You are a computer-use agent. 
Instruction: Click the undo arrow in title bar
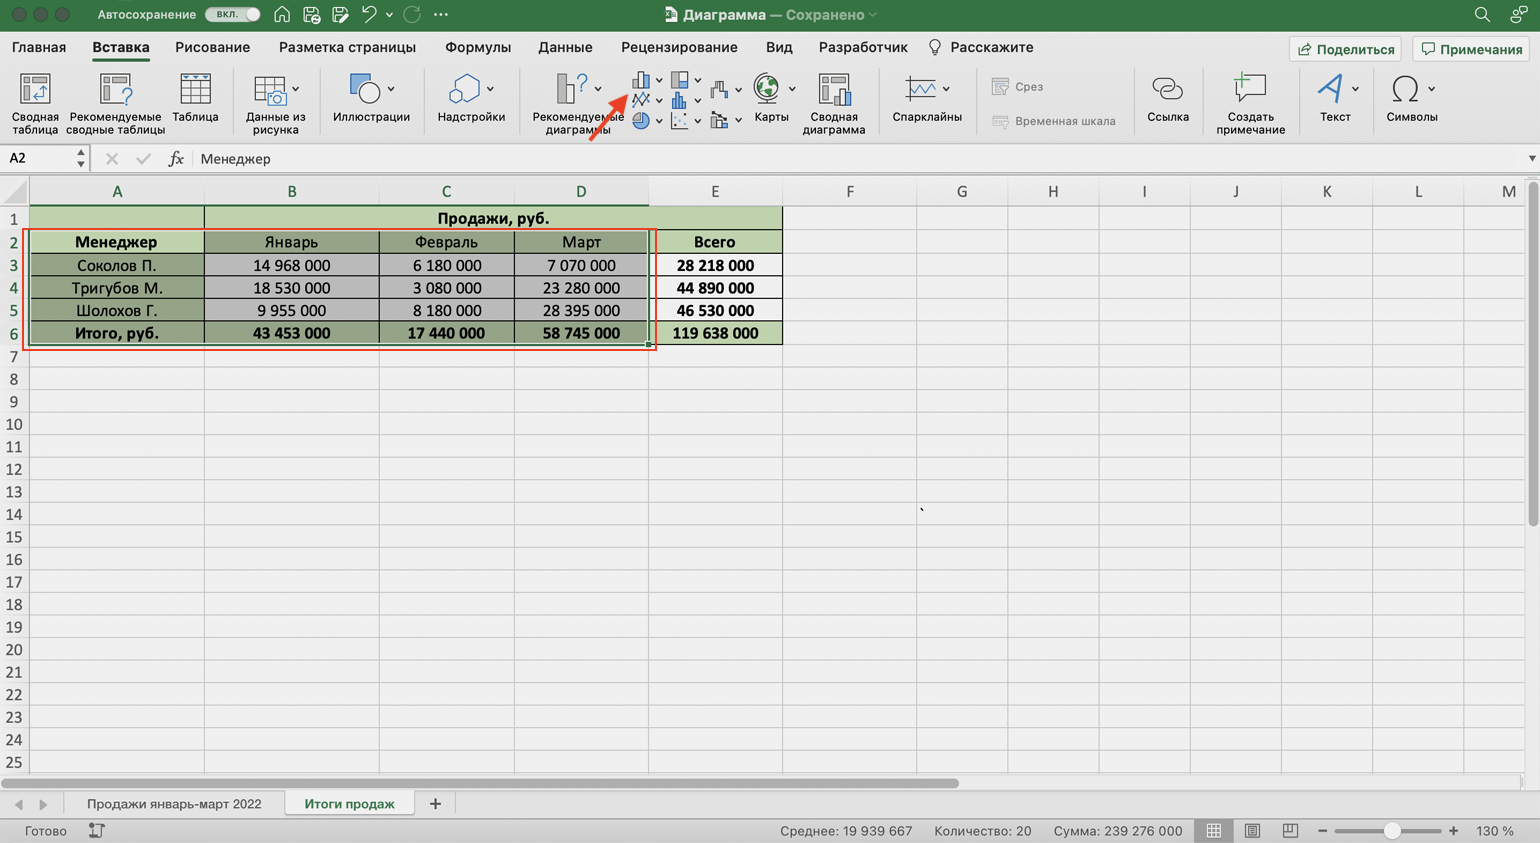point(368,15)
